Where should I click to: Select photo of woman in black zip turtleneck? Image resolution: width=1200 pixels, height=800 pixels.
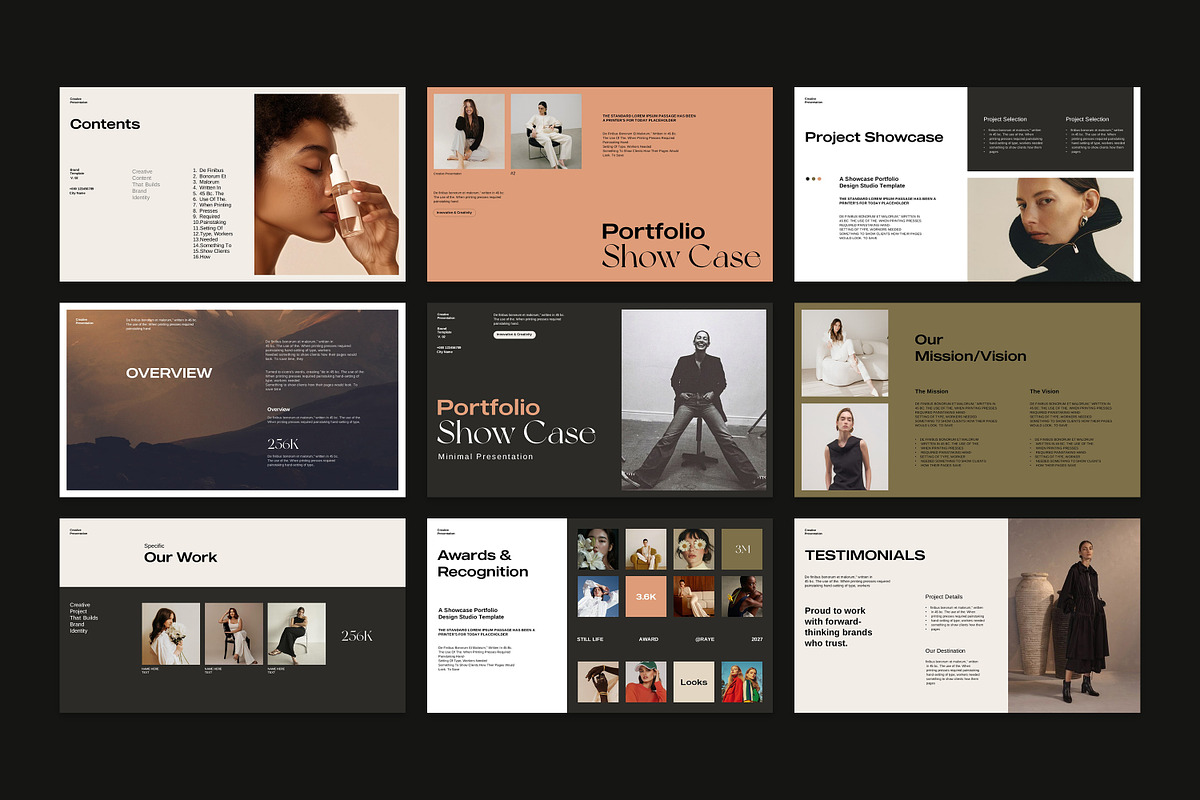pyautogui.click(x=1050, y=229)
